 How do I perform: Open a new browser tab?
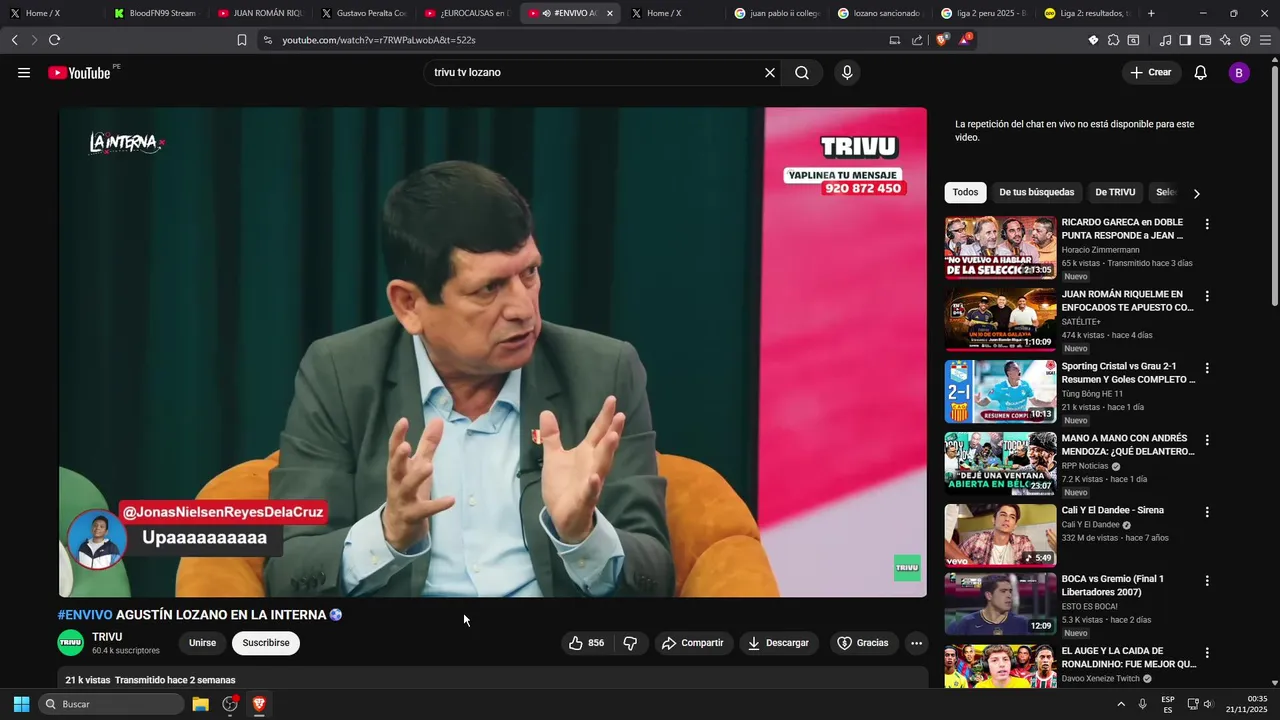[1151, 13]
